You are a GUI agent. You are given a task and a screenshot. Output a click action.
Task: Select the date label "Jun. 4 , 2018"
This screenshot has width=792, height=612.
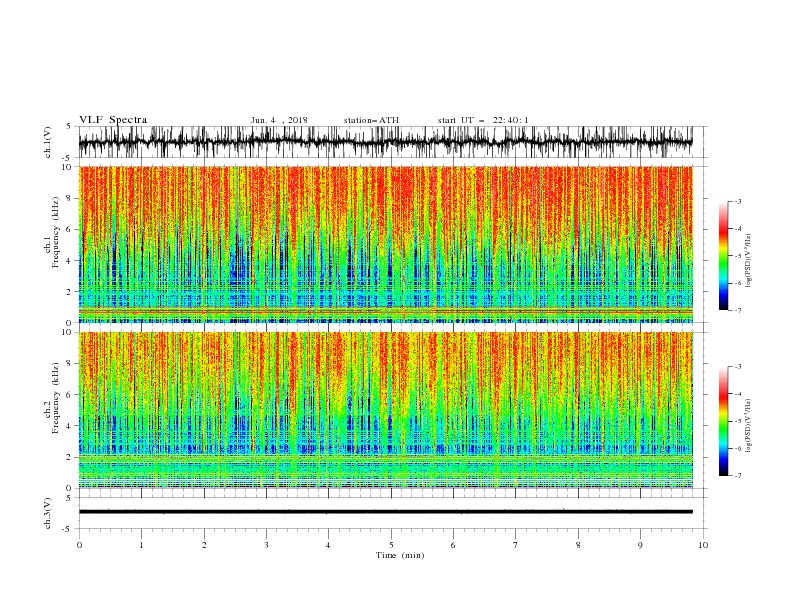(279, 120)
